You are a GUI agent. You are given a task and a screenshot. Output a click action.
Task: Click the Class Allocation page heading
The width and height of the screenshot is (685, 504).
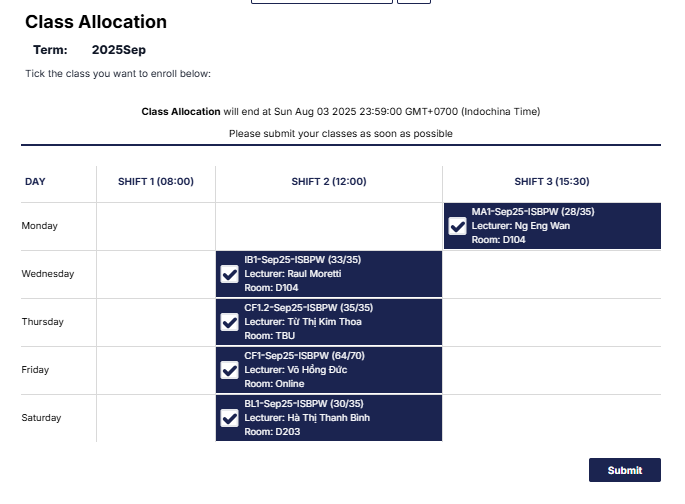pyautogui.click(x=96, y=22)
